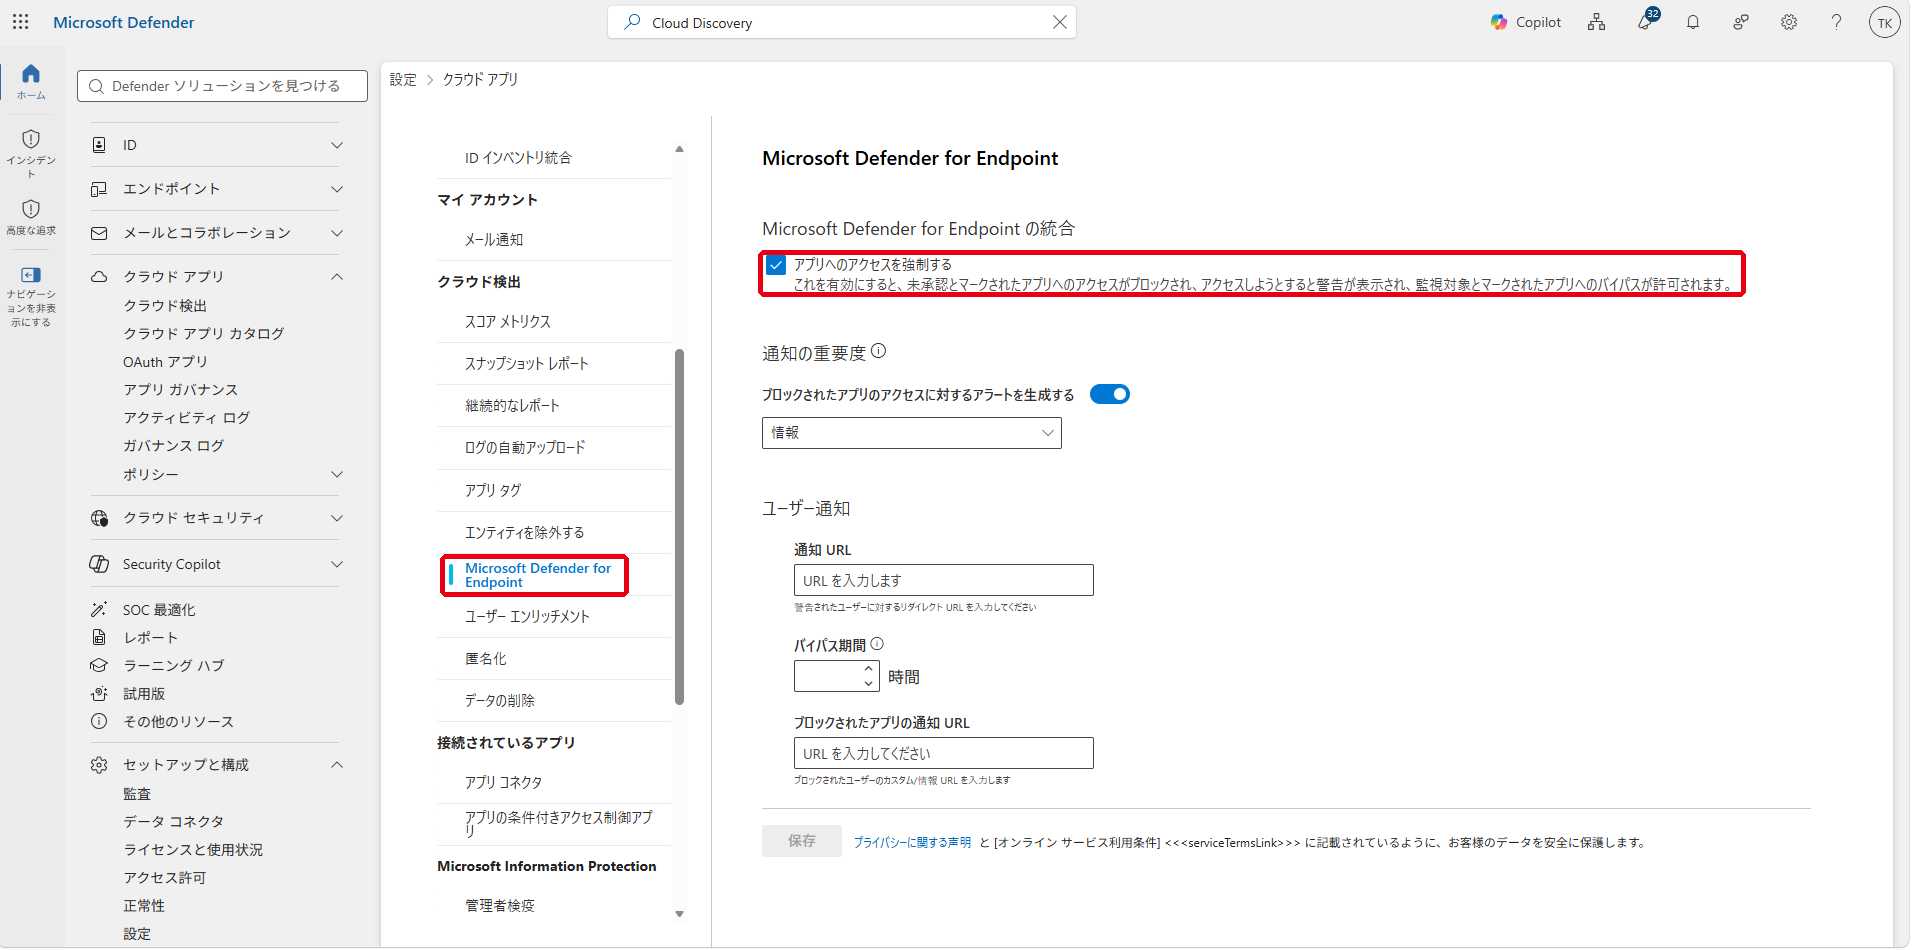Open the app launcher waffle icon
The image size is (1912, 950).
coord(21,22)
